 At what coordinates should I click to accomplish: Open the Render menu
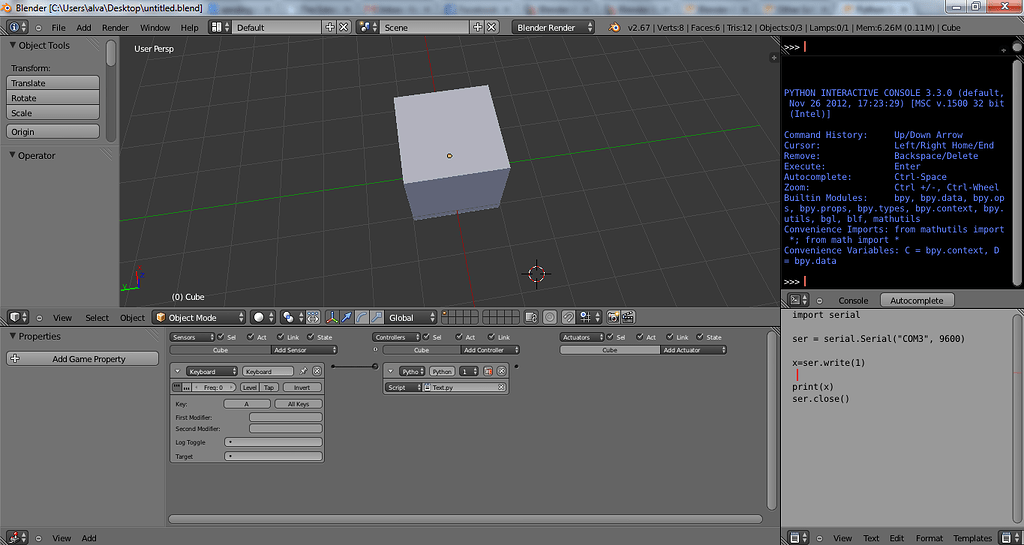coord(116,27)
